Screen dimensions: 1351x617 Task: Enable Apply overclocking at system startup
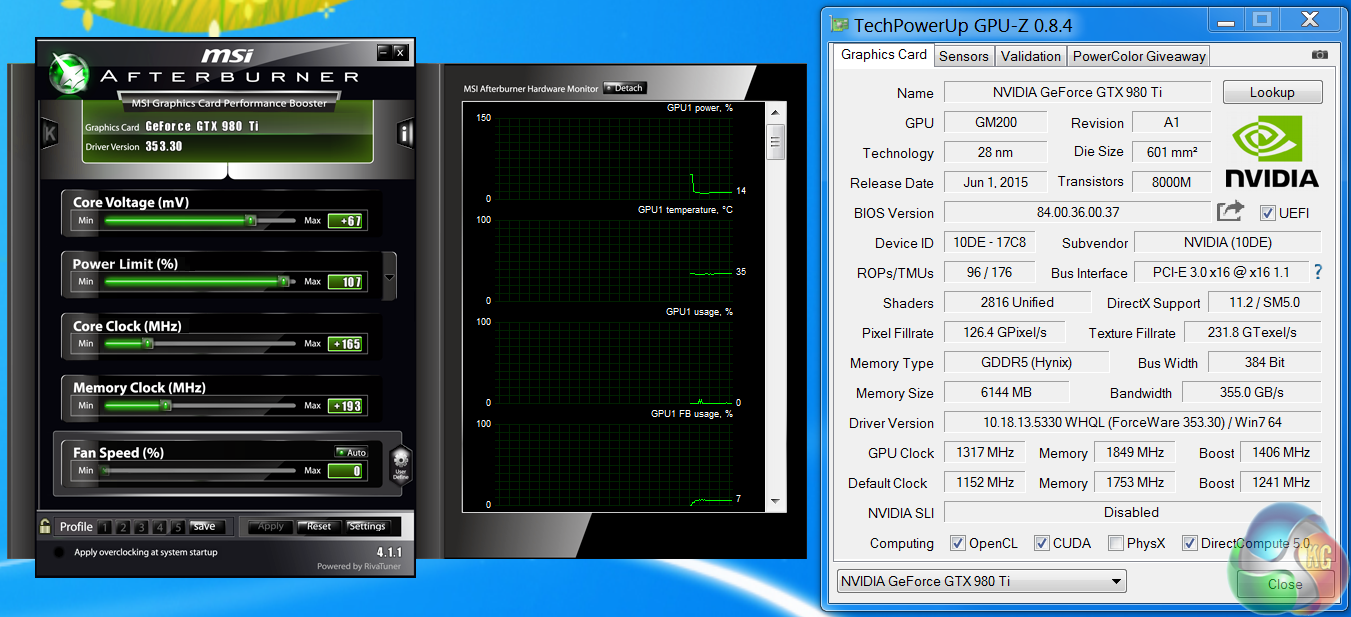pyautogui.click(x=59, y=552)
